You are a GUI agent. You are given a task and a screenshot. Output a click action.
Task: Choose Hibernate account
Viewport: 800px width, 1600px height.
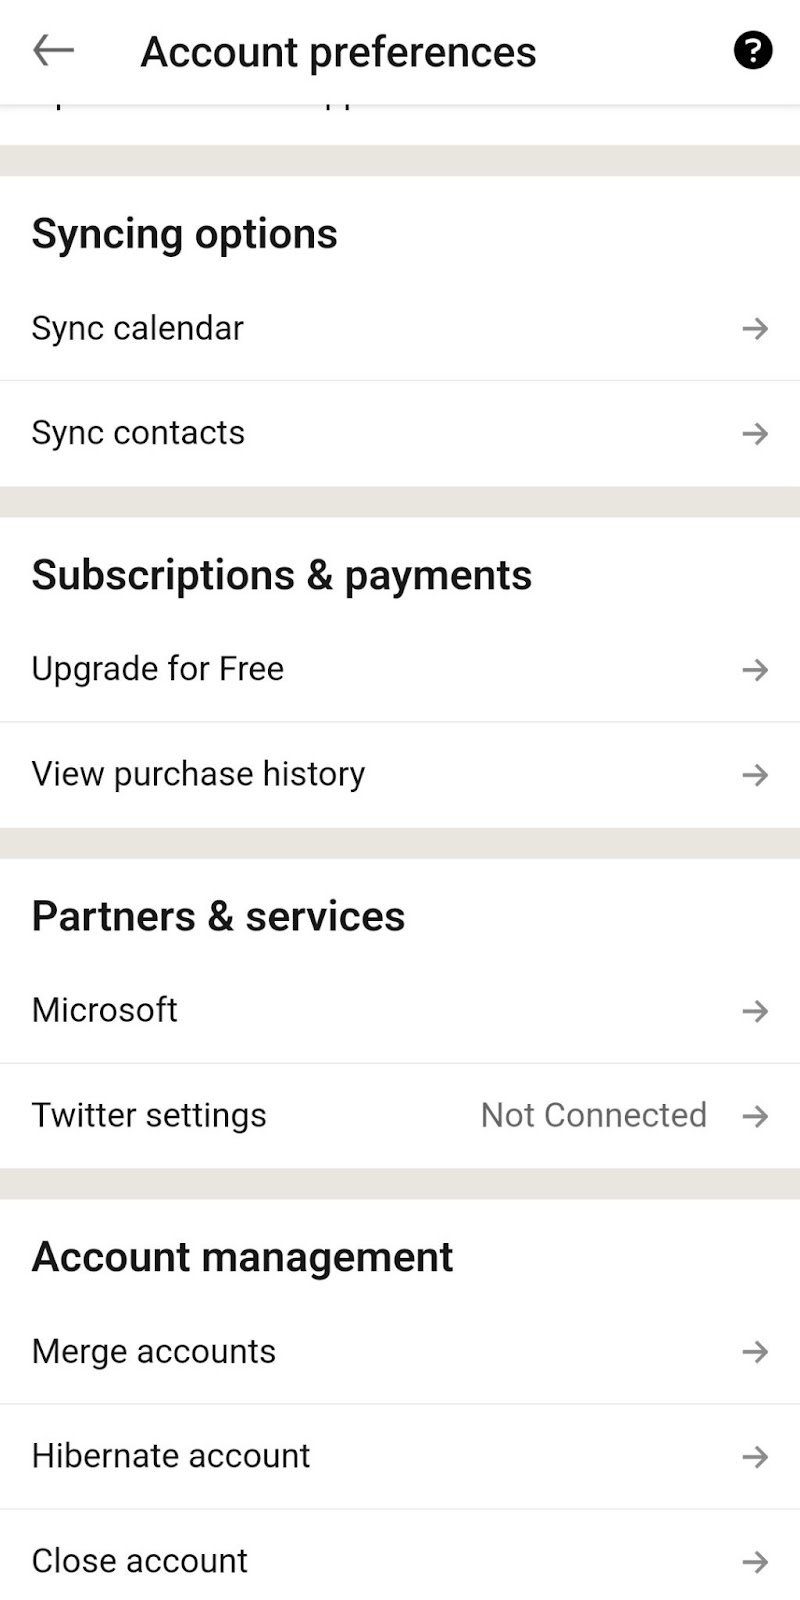[400, 1457]
